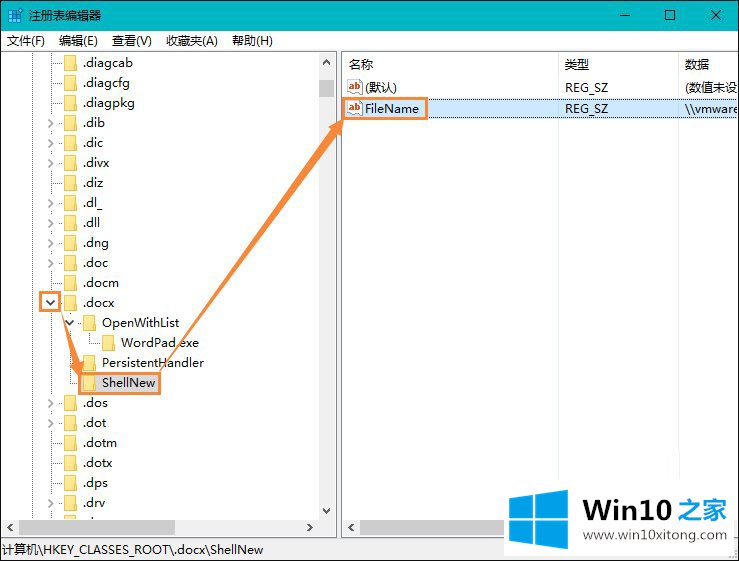Click the .docx folder icon

point(71,303)
